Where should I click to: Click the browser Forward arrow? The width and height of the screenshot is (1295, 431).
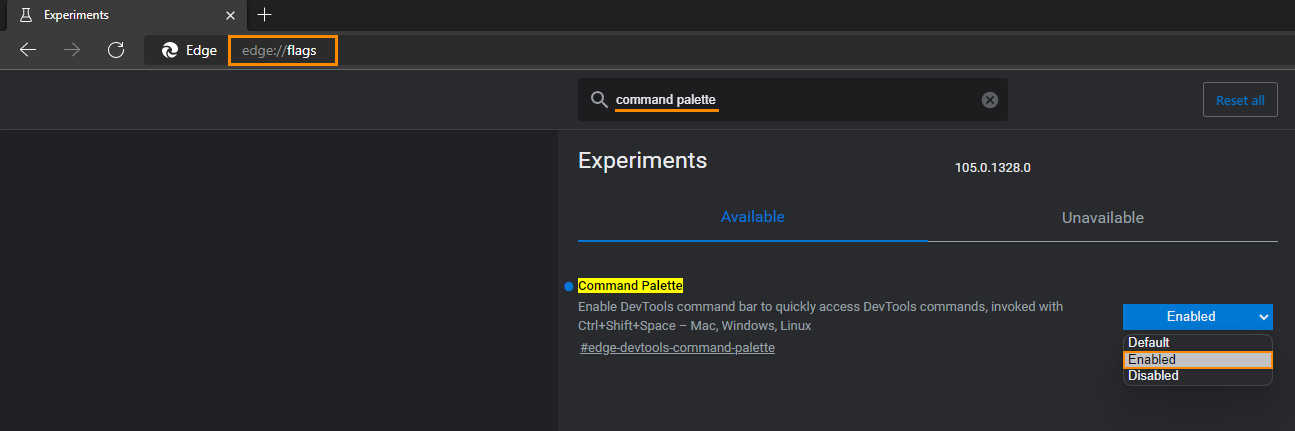tap(72, 50)
